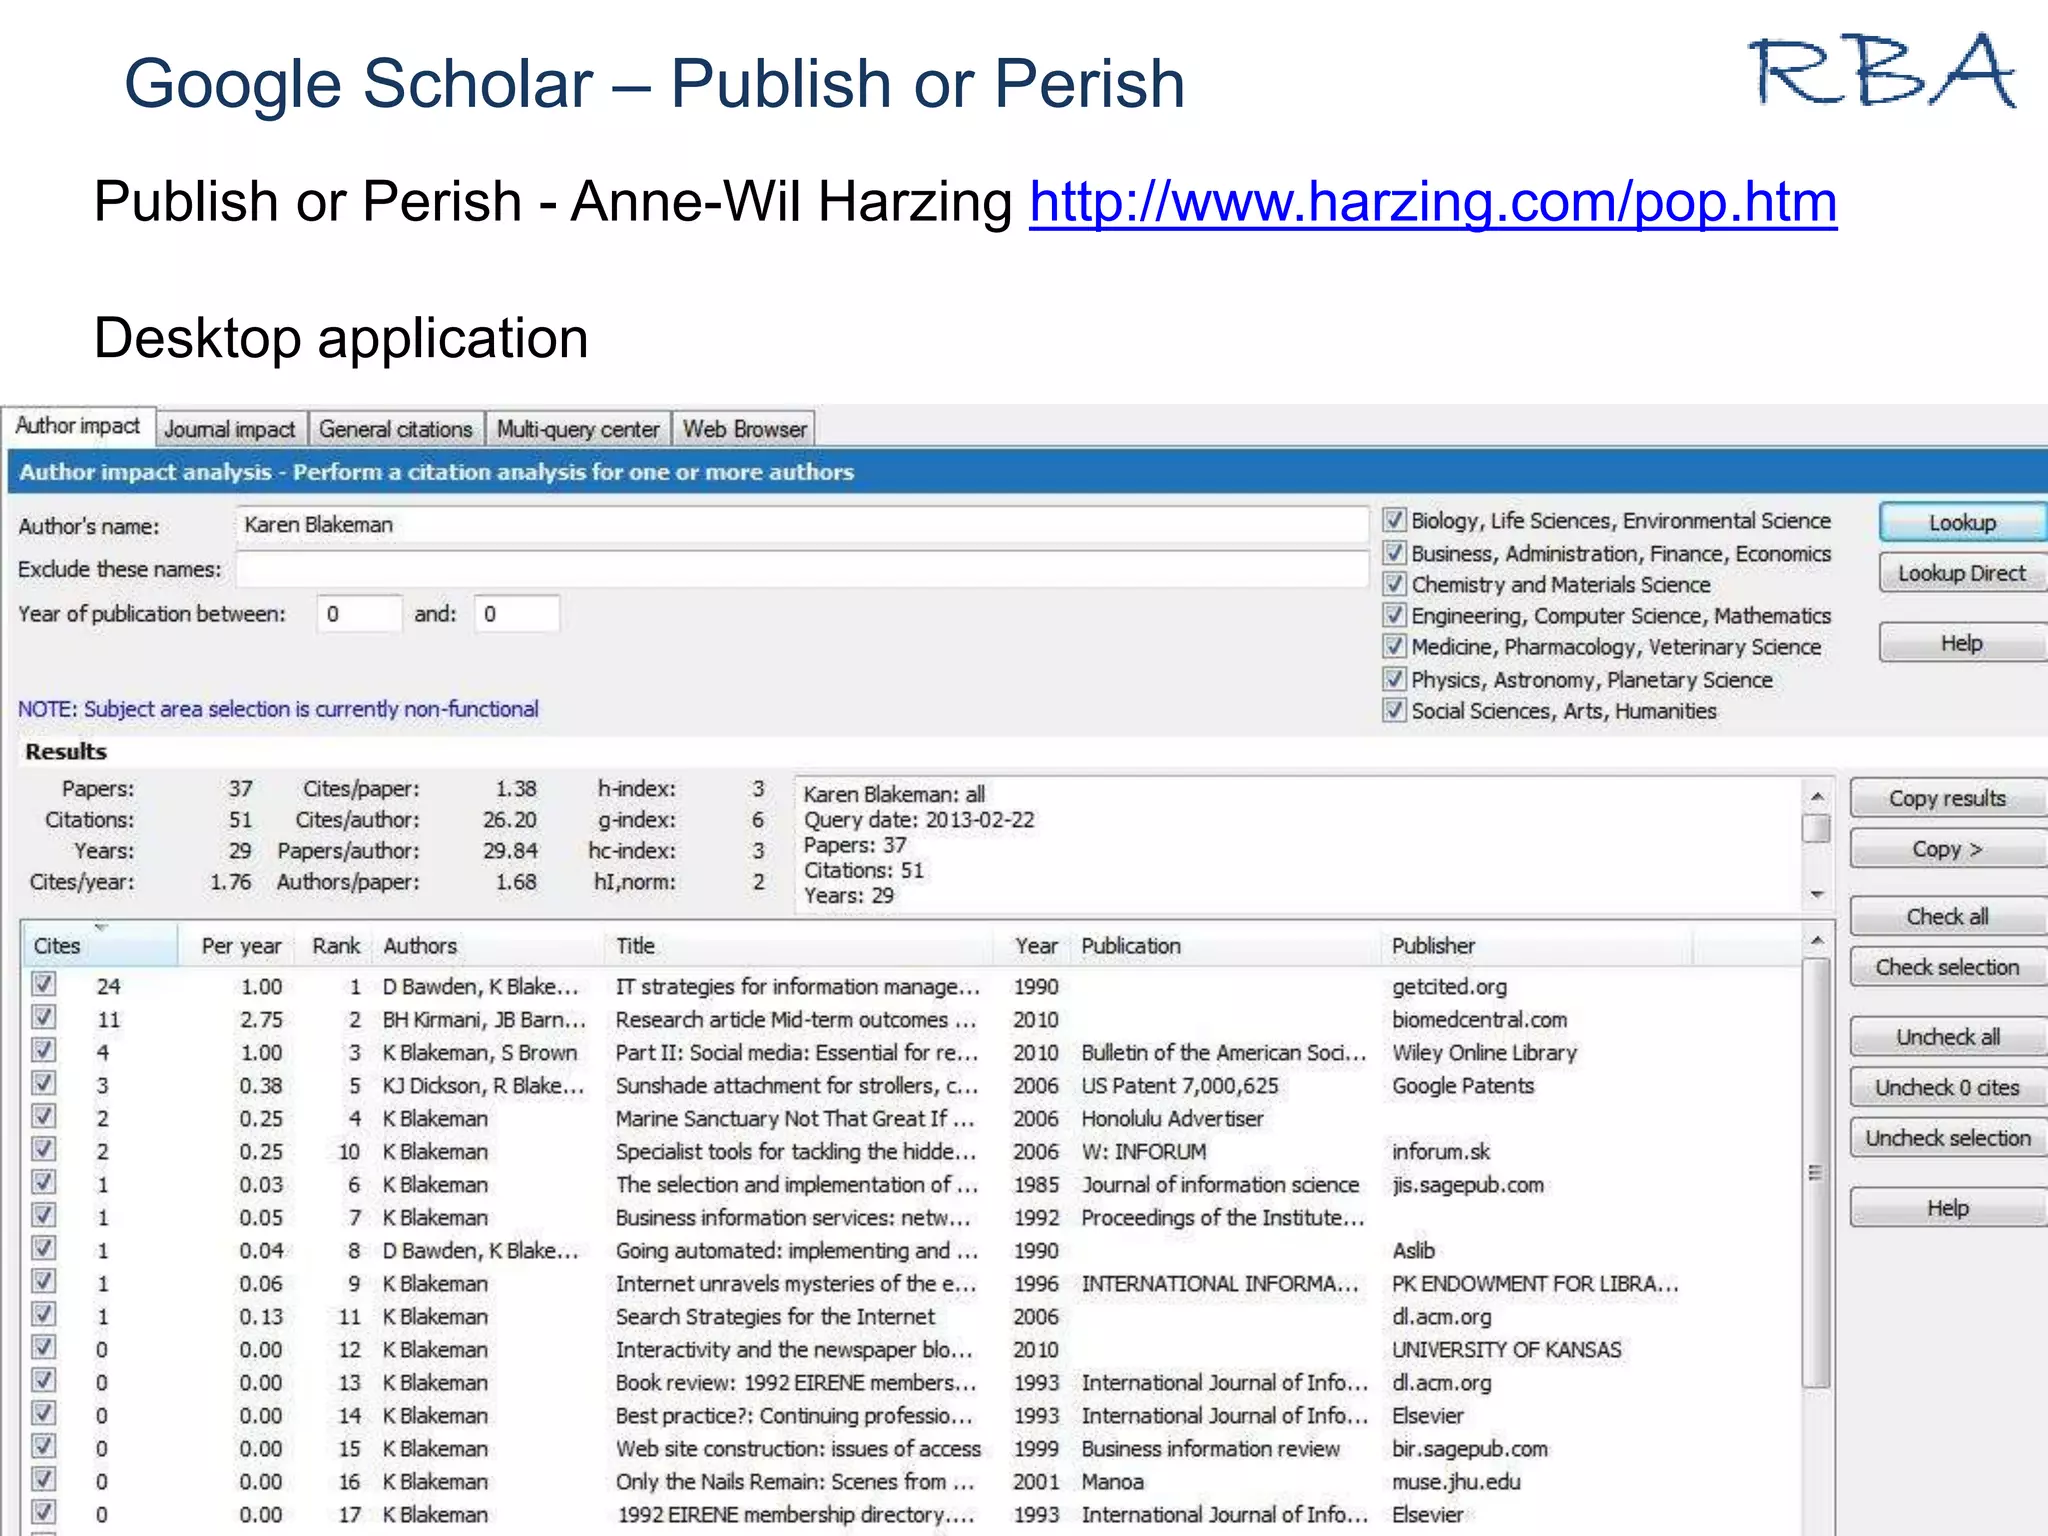Viewport: 2048px width, 1536px height.
Task: Uncheck the row with 24 cites
Action: pos(43,984)
